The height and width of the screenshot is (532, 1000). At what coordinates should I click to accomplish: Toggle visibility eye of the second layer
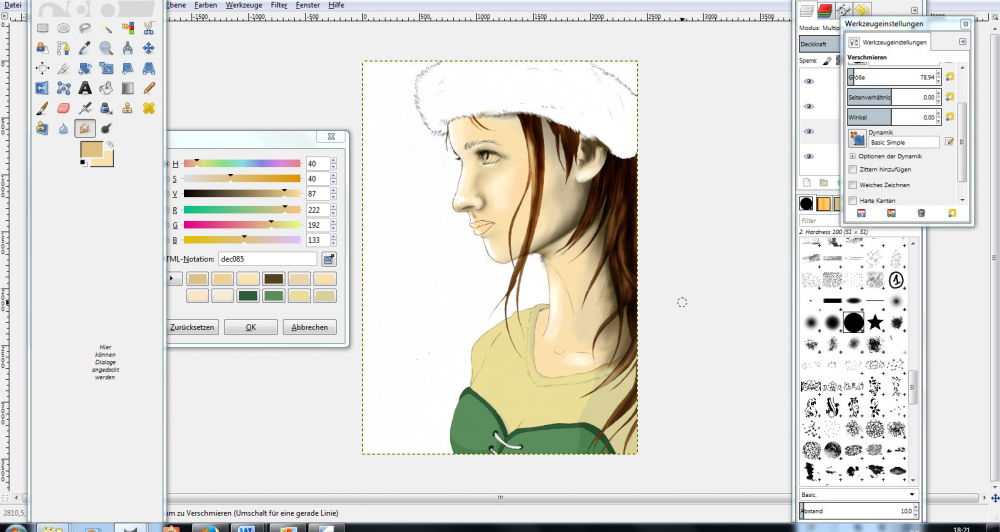[809, 107]
